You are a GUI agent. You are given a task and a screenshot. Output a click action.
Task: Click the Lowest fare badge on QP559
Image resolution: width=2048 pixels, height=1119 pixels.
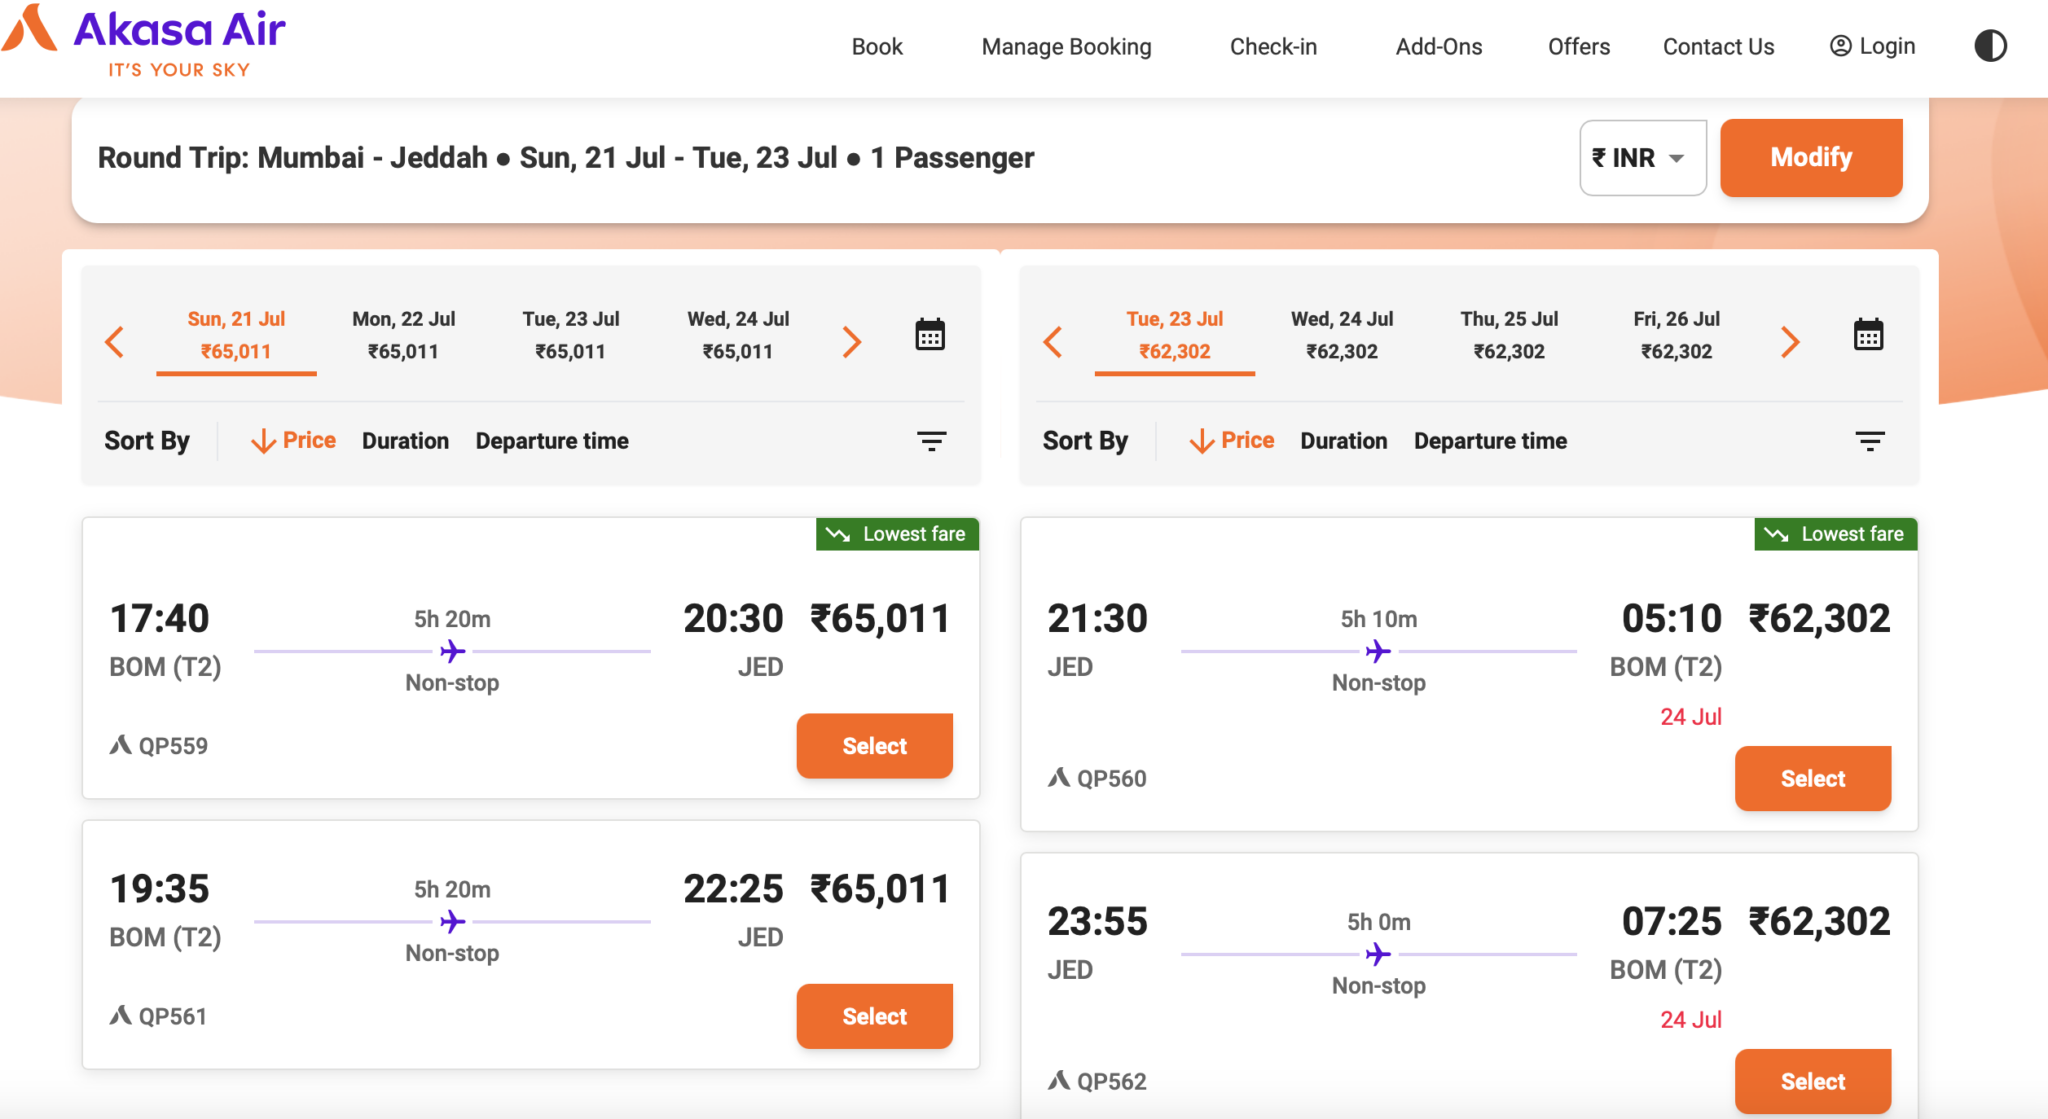[896, 533]
